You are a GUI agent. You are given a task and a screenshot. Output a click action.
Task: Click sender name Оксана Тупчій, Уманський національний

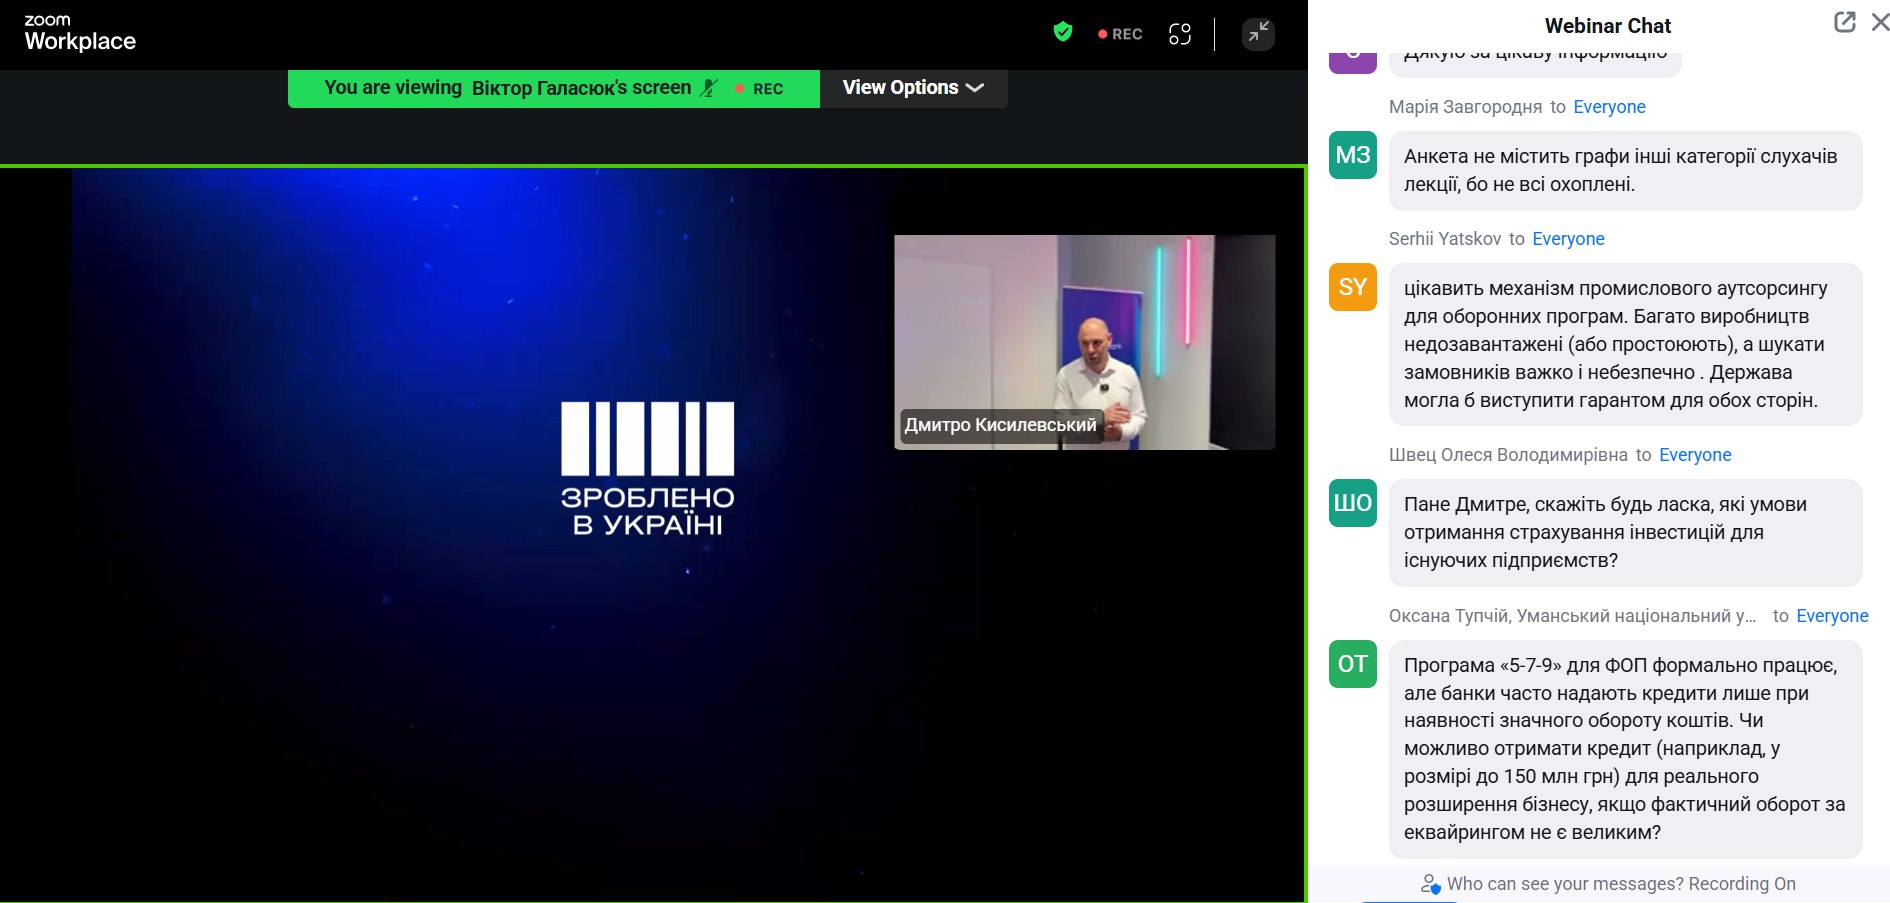tap(1572, 616)
